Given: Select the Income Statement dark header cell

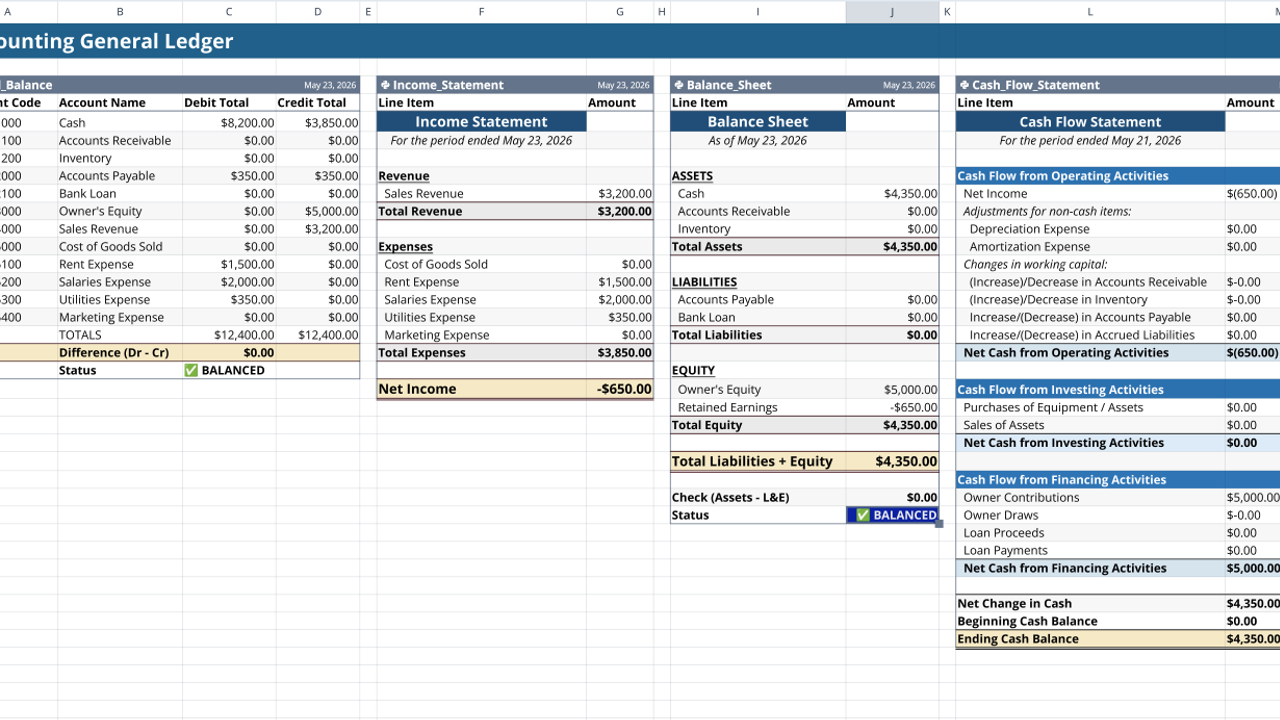Looking at the screenshot, I should point(481,122).
